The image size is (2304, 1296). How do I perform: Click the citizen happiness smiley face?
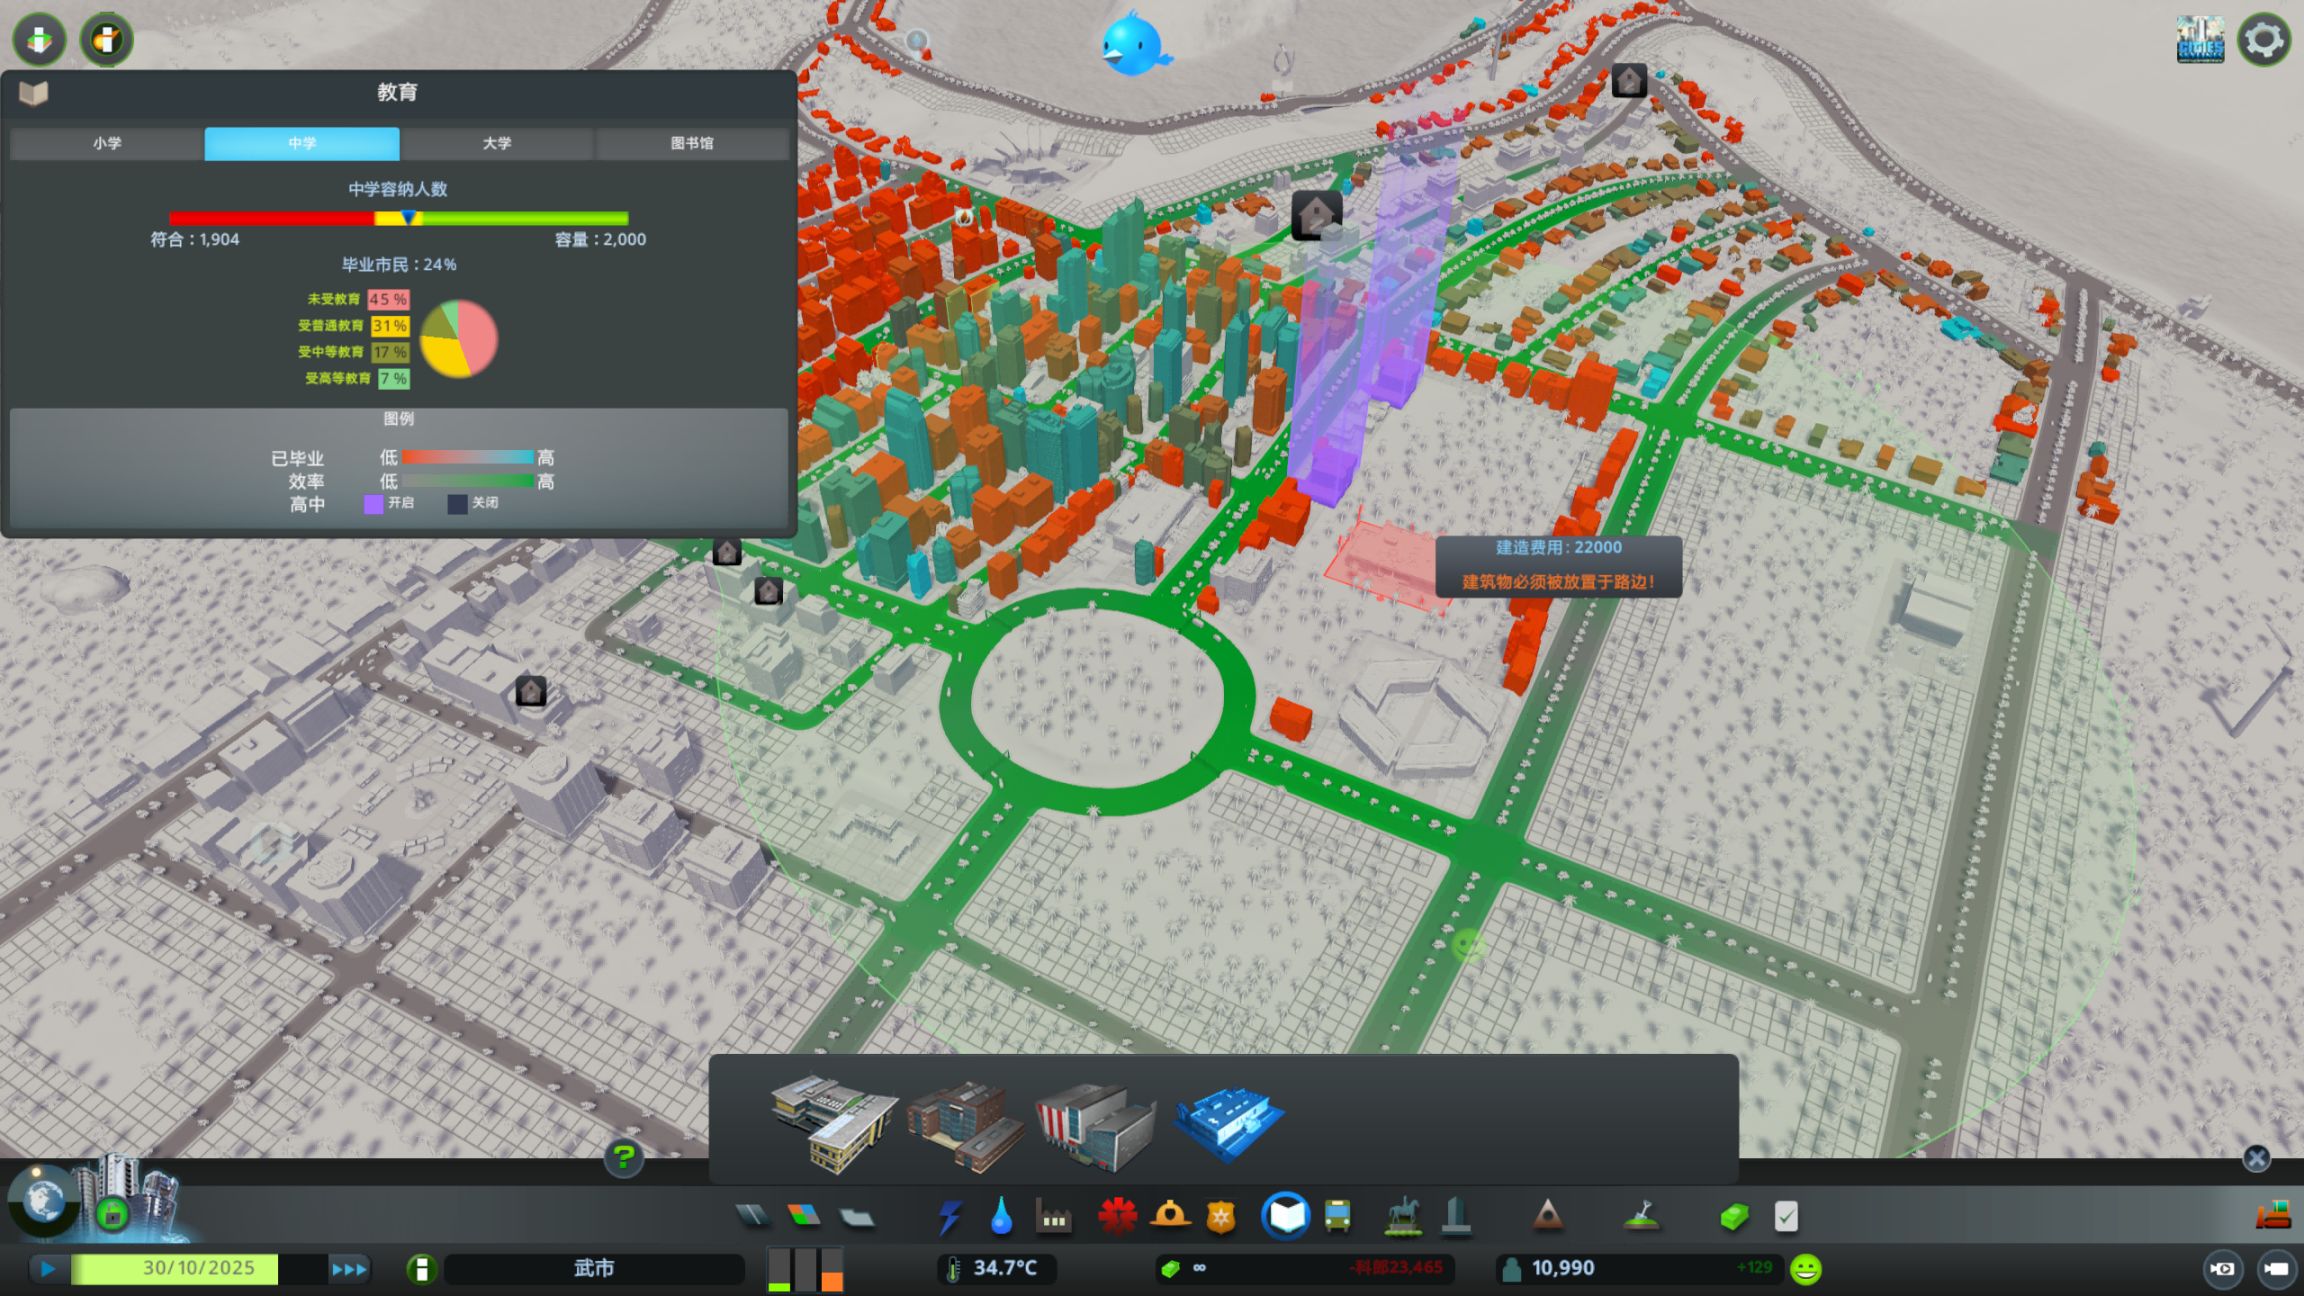[1806, 1269]
